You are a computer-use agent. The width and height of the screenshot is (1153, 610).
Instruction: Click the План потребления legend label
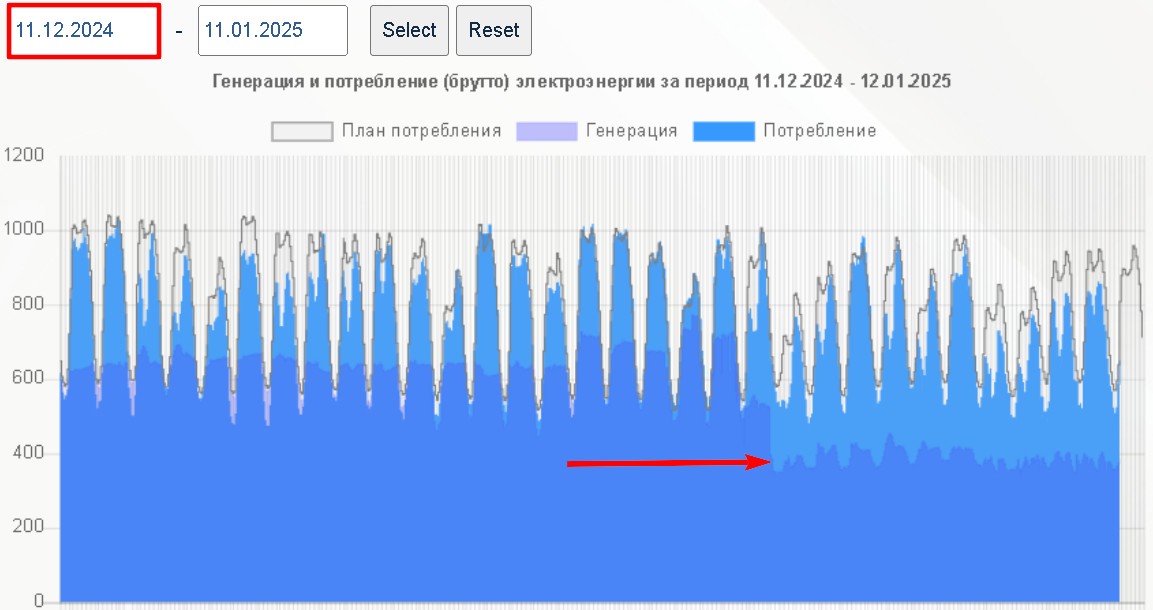421,131
